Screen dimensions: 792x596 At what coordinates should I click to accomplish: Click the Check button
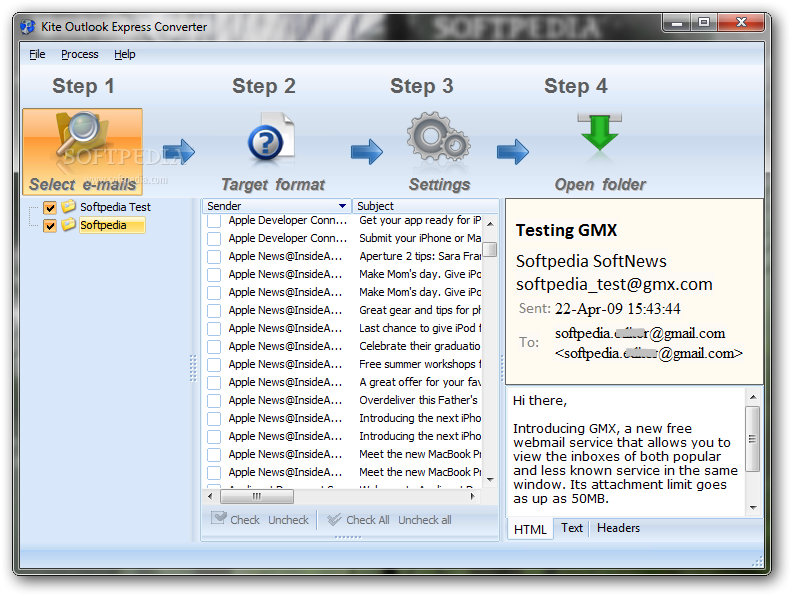point(235,519)
